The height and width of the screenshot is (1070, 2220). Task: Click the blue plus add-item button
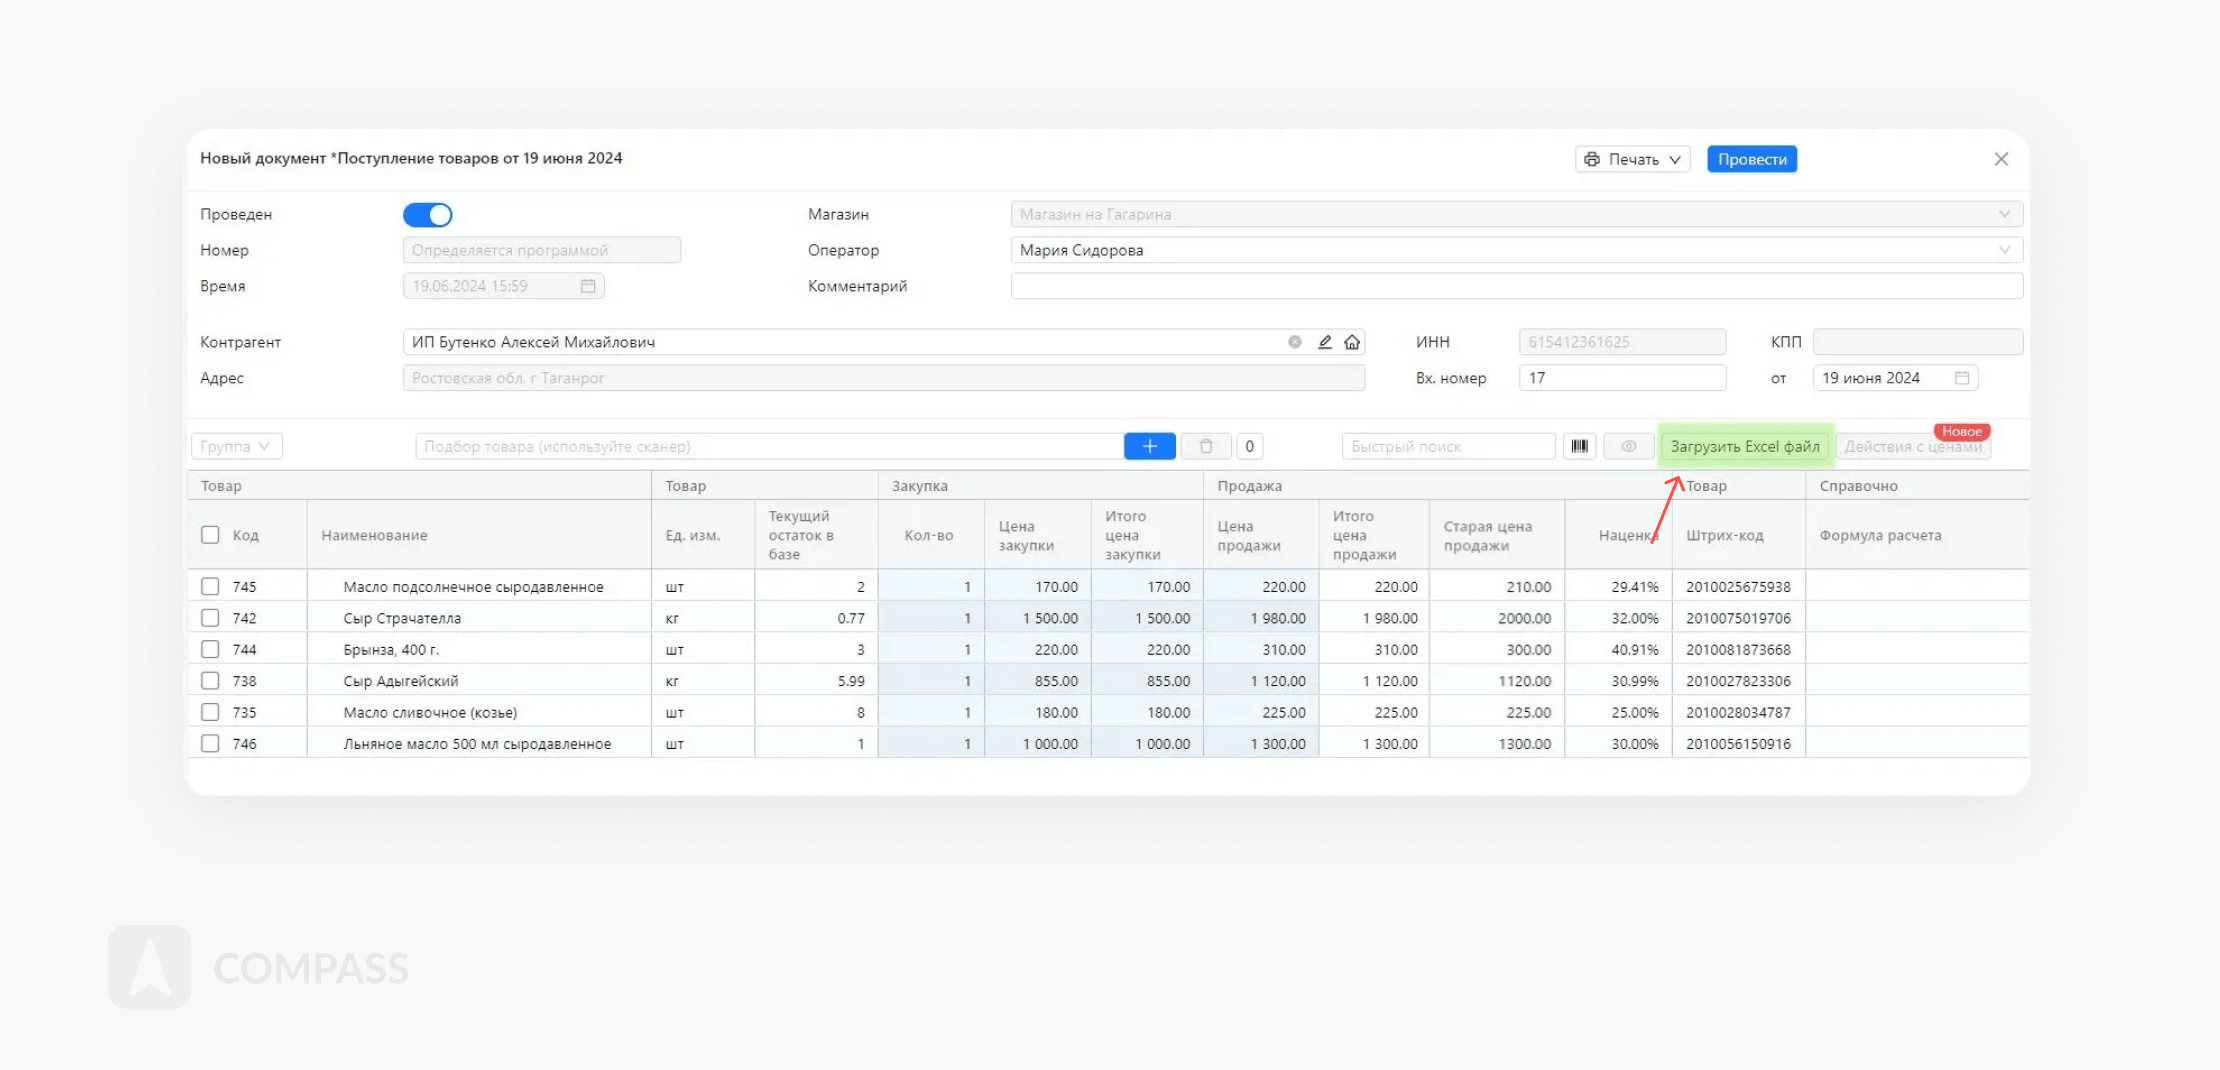[x=1149, y=446]
